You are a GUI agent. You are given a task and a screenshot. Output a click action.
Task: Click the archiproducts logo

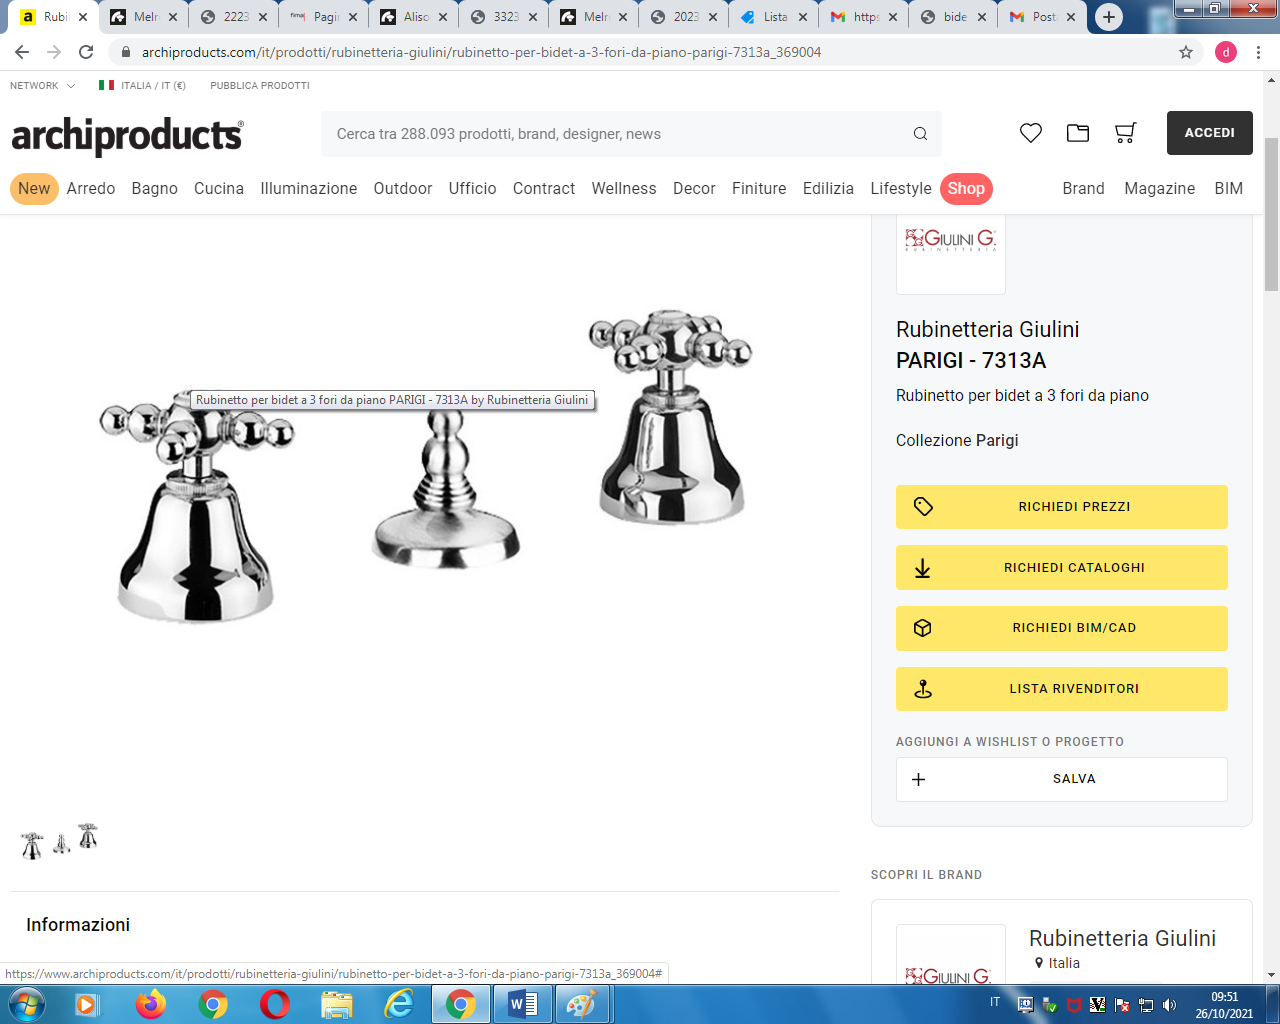tap(127, 135)
